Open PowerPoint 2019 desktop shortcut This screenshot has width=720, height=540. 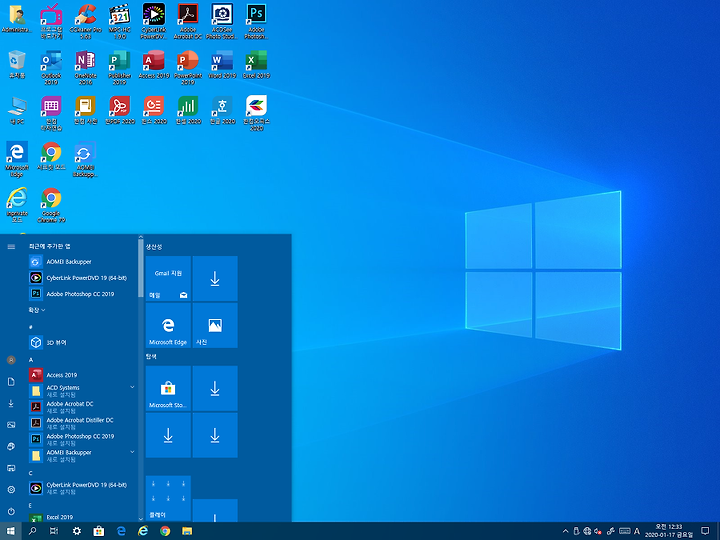(x=188, y=68)
